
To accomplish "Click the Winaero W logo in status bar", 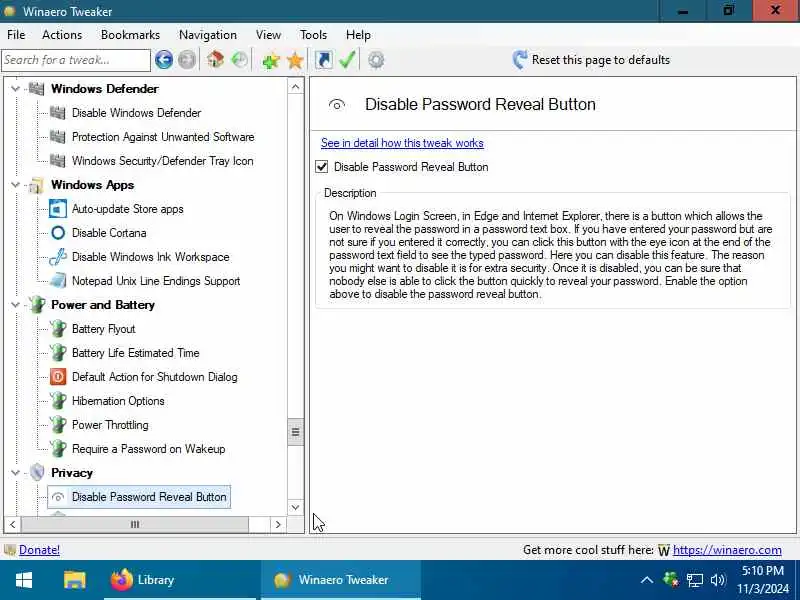I will 663,551.
